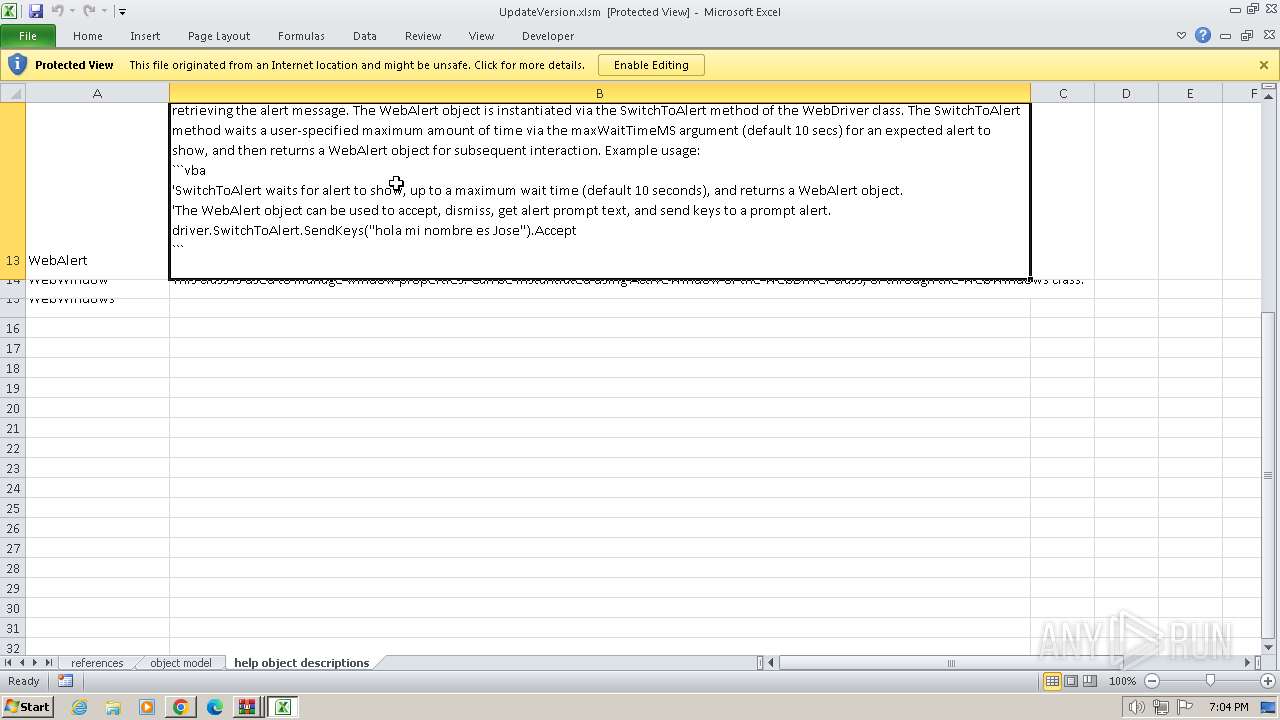Select the WebAlert description cell in column B
The height and width of the screenshot is (720, 1280).
point(600,190)
